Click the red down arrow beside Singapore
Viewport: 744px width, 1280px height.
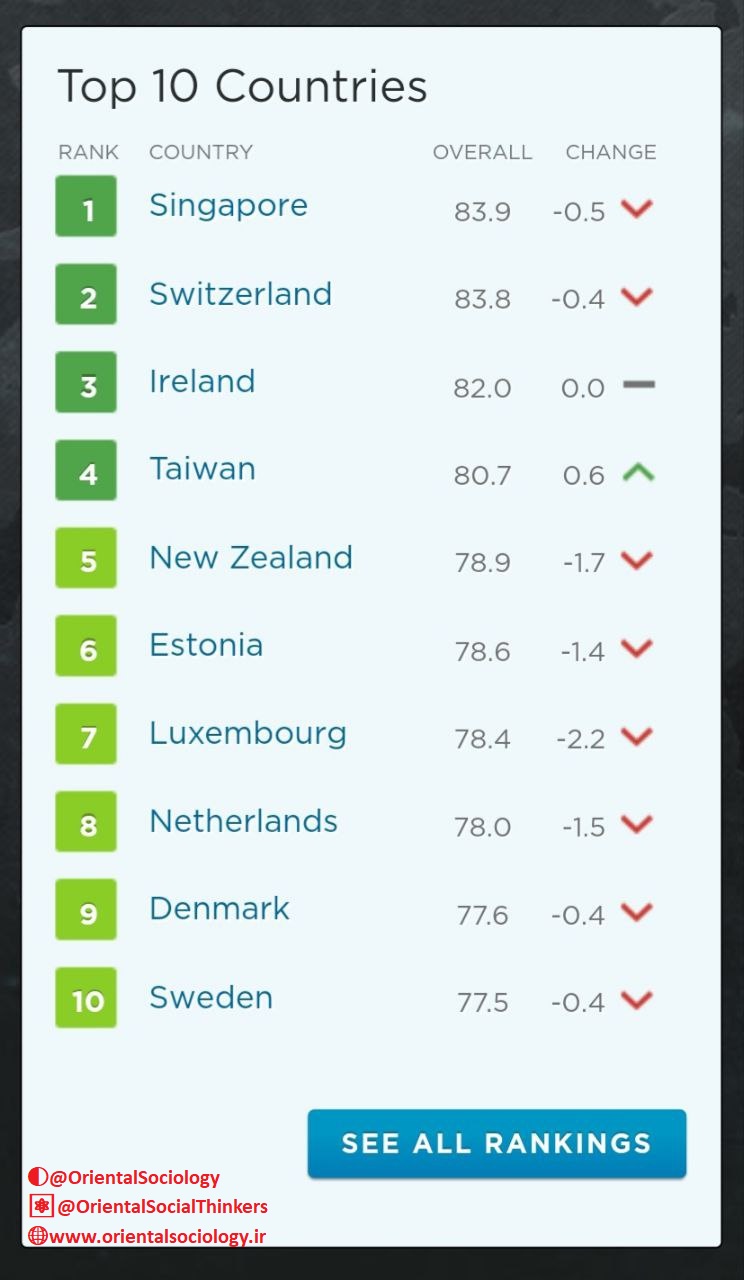tap(637, 209)
